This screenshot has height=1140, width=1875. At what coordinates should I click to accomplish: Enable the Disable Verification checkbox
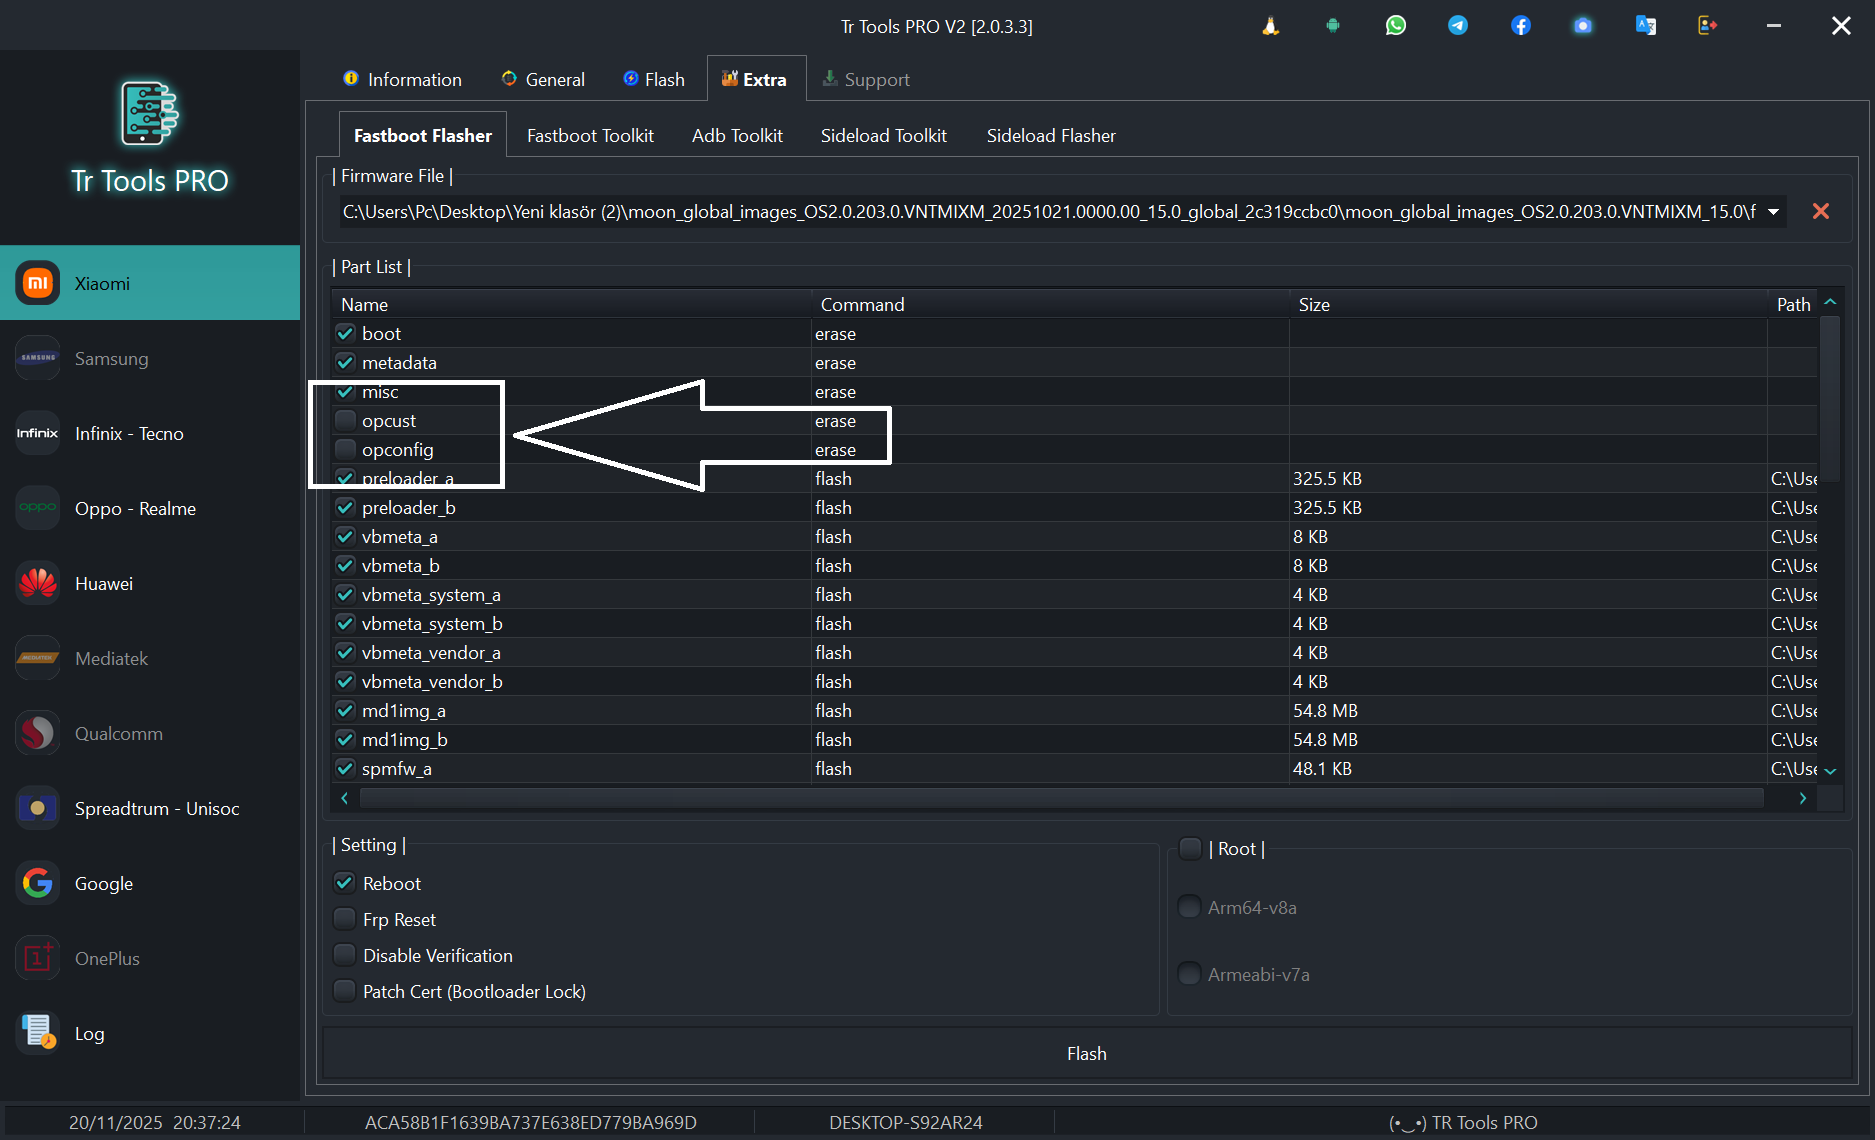pos(344,955)
